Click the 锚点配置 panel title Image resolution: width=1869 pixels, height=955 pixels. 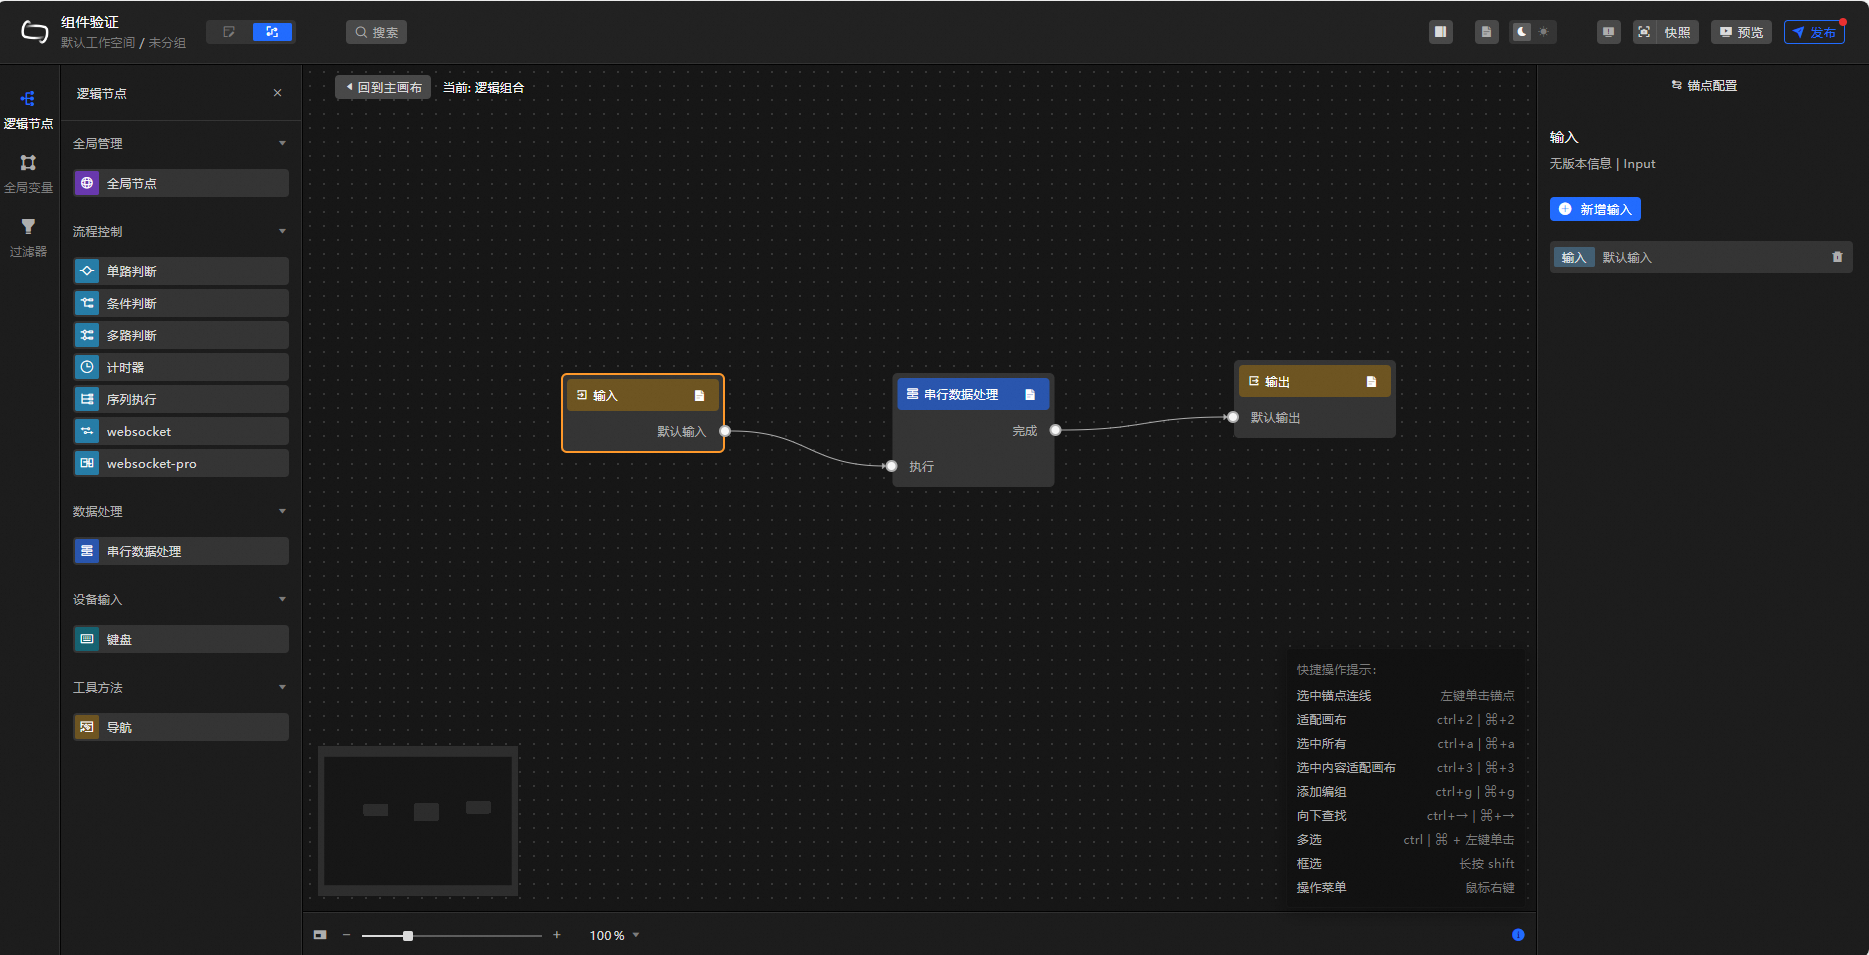pyautogui.click(x=1704, y=86)
